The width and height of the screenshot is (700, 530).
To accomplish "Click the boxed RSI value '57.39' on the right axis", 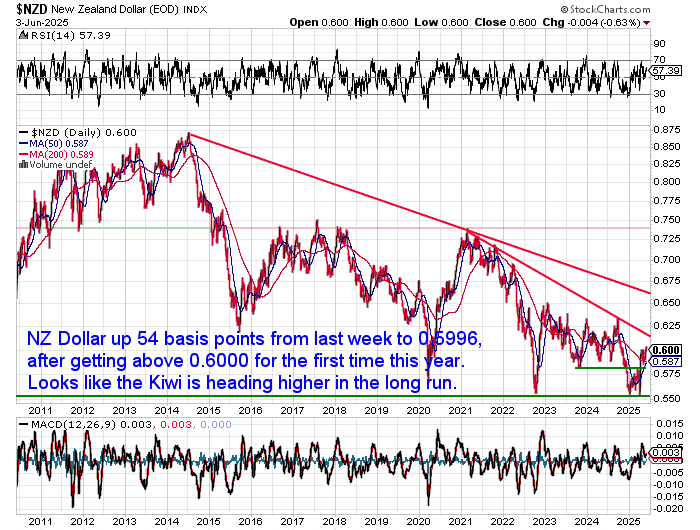I will pyautogui.click(x=666, y=71).
